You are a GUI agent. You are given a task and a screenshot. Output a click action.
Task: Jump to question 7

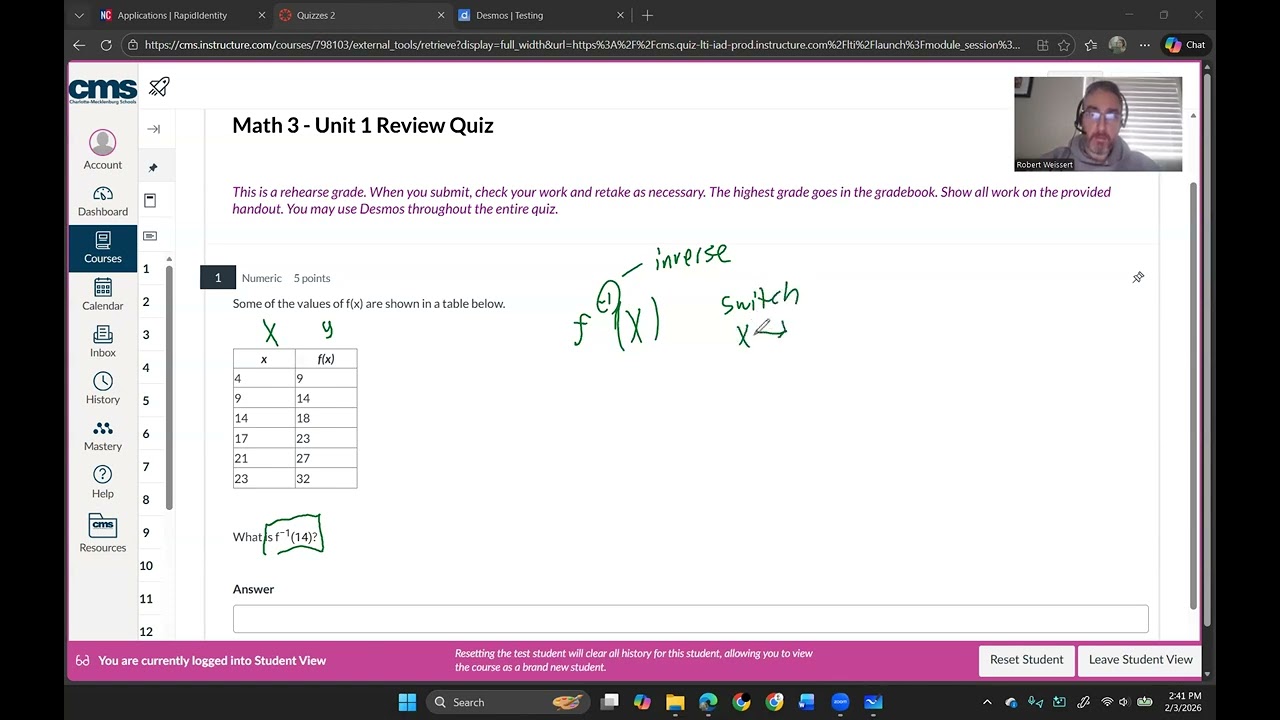click(146, 466)
